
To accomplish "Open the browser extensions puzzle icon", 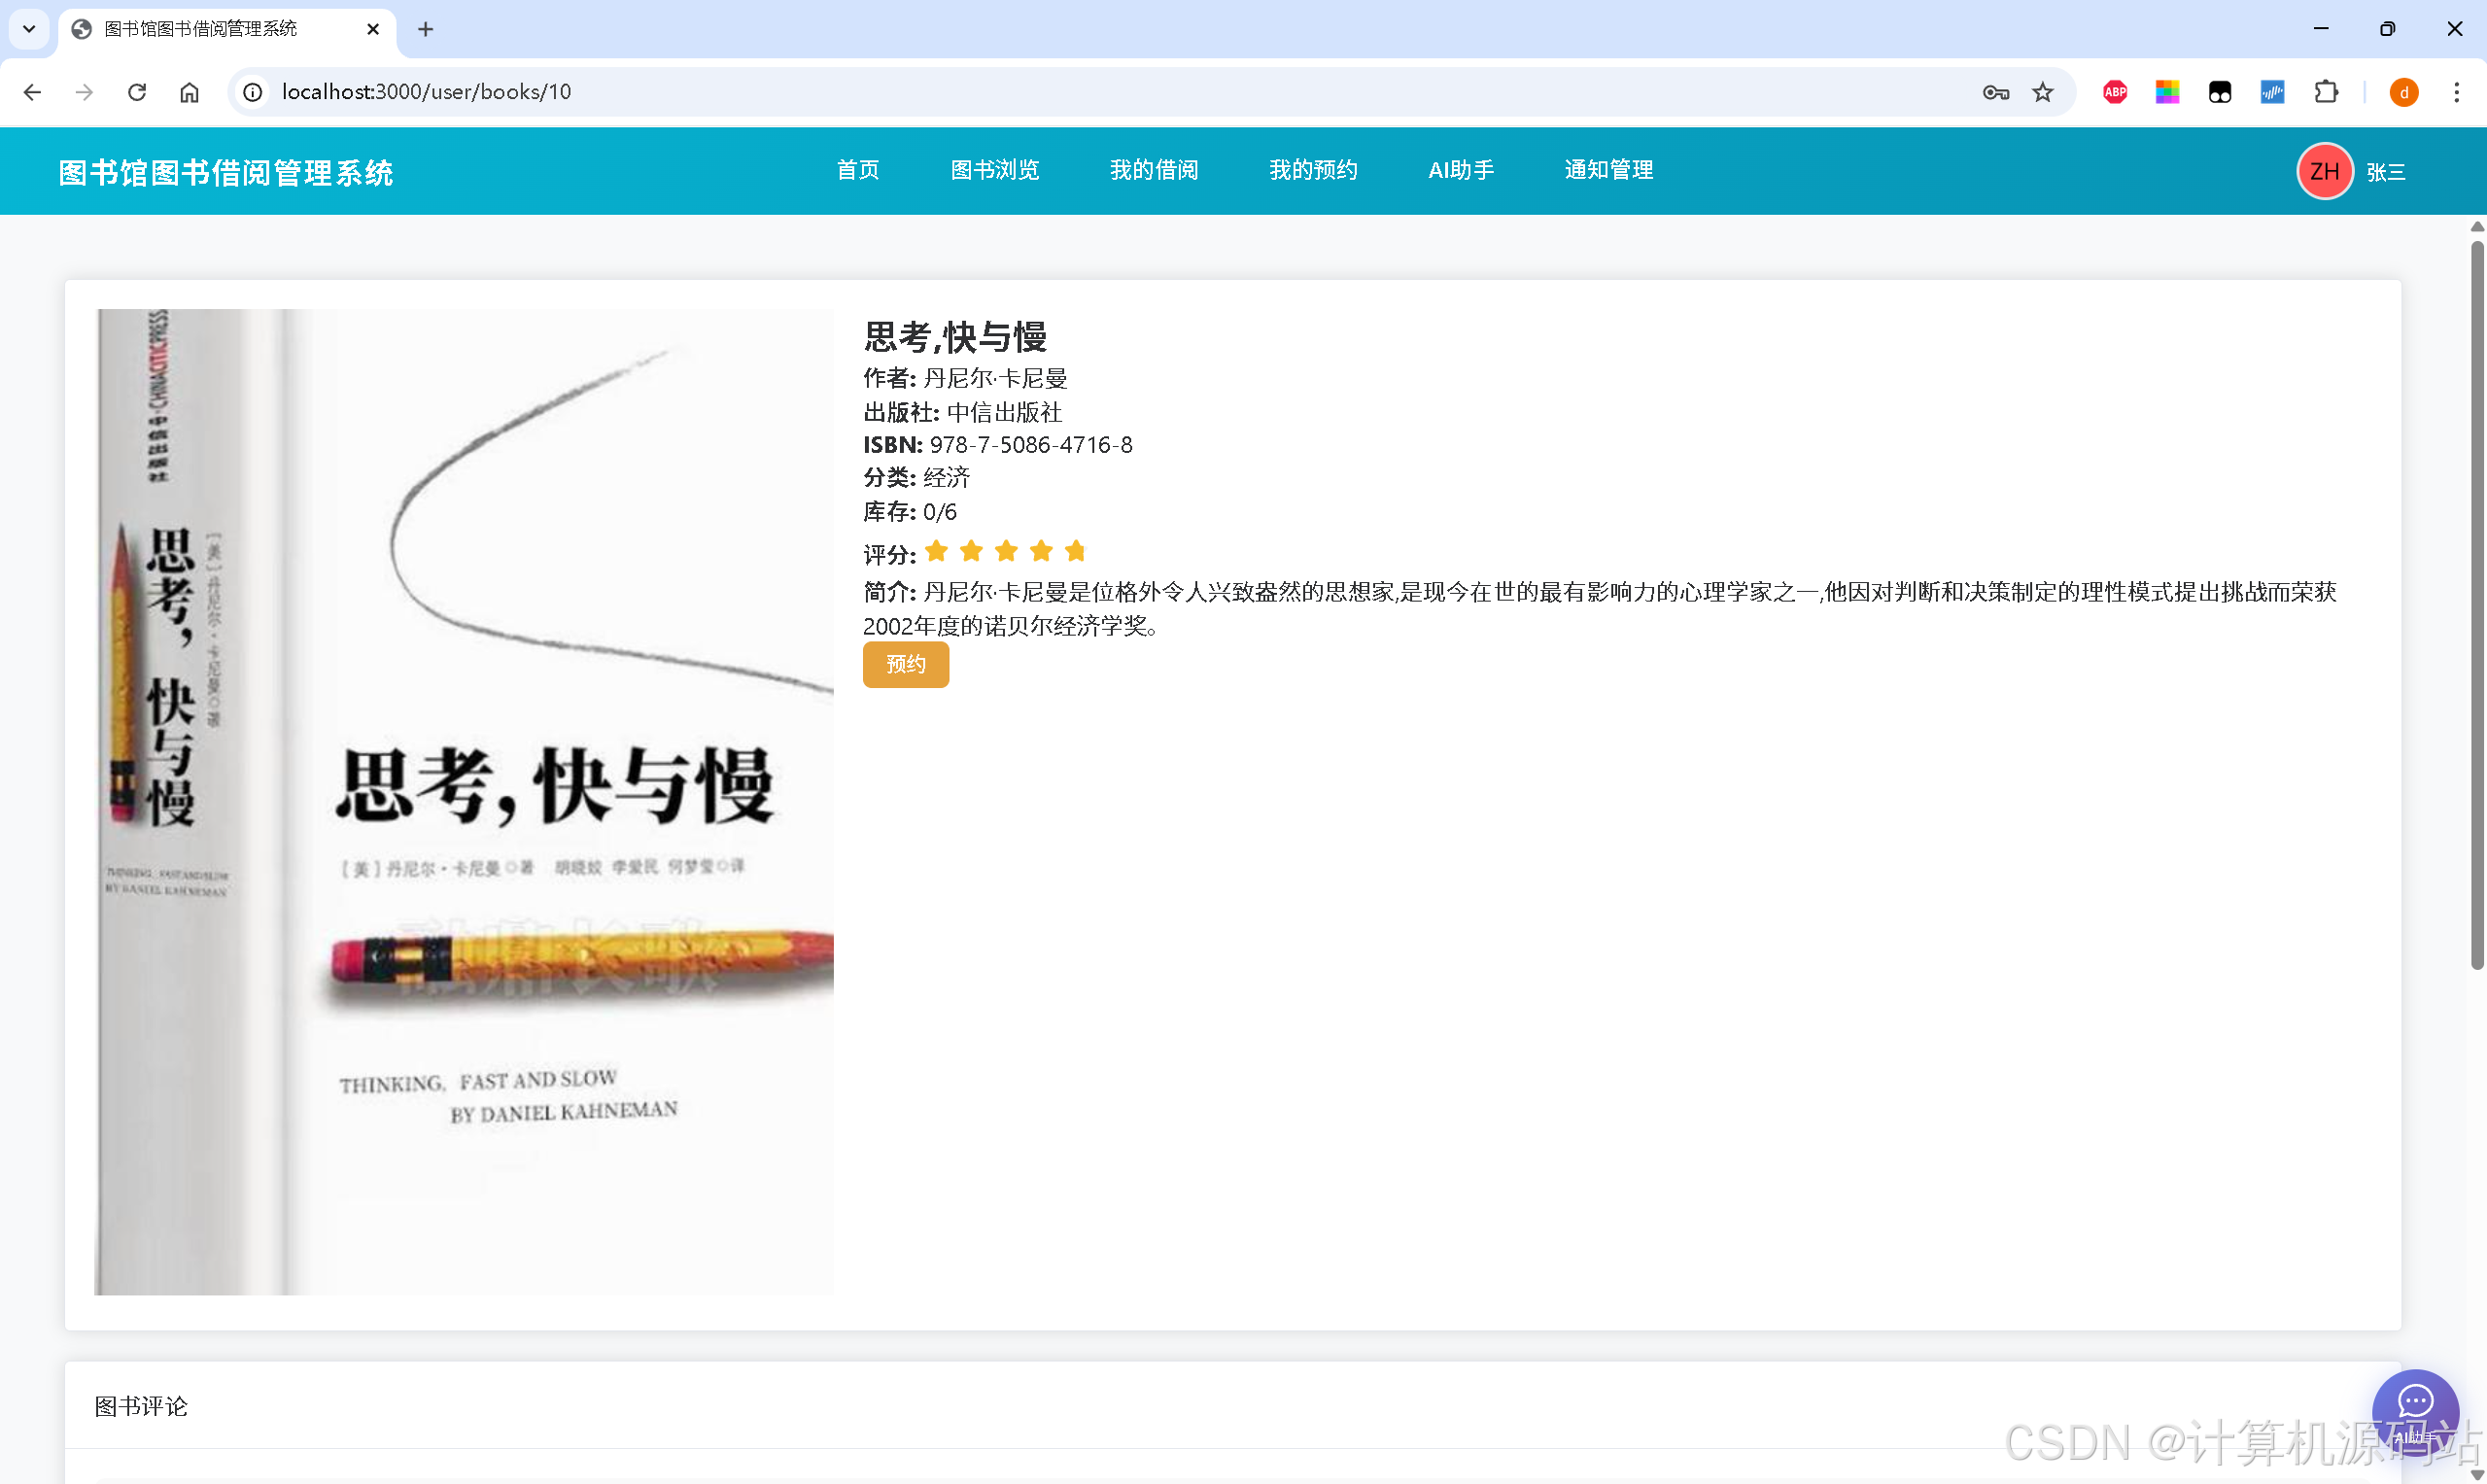I will coord(2325,92).
